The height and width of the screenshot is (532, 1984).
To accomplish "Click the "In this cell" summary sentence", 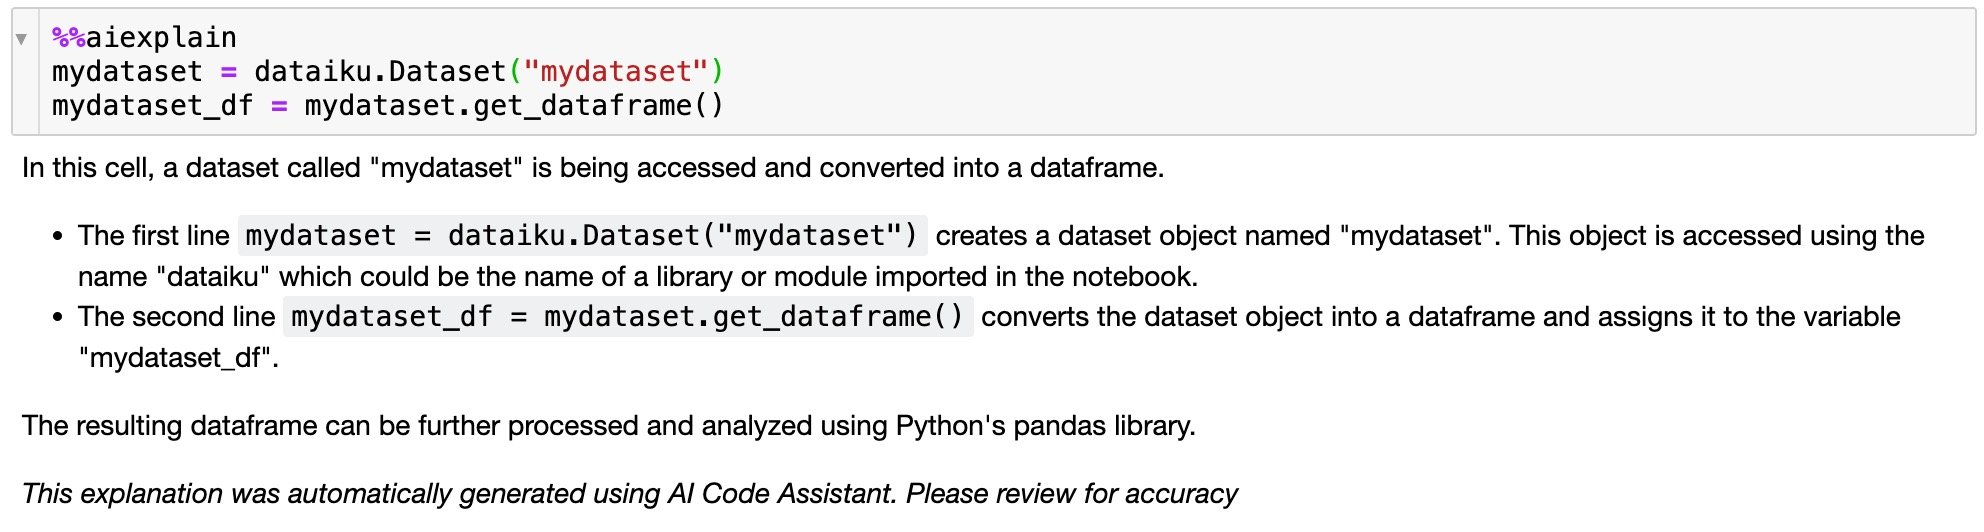I will tap(592, 168).
